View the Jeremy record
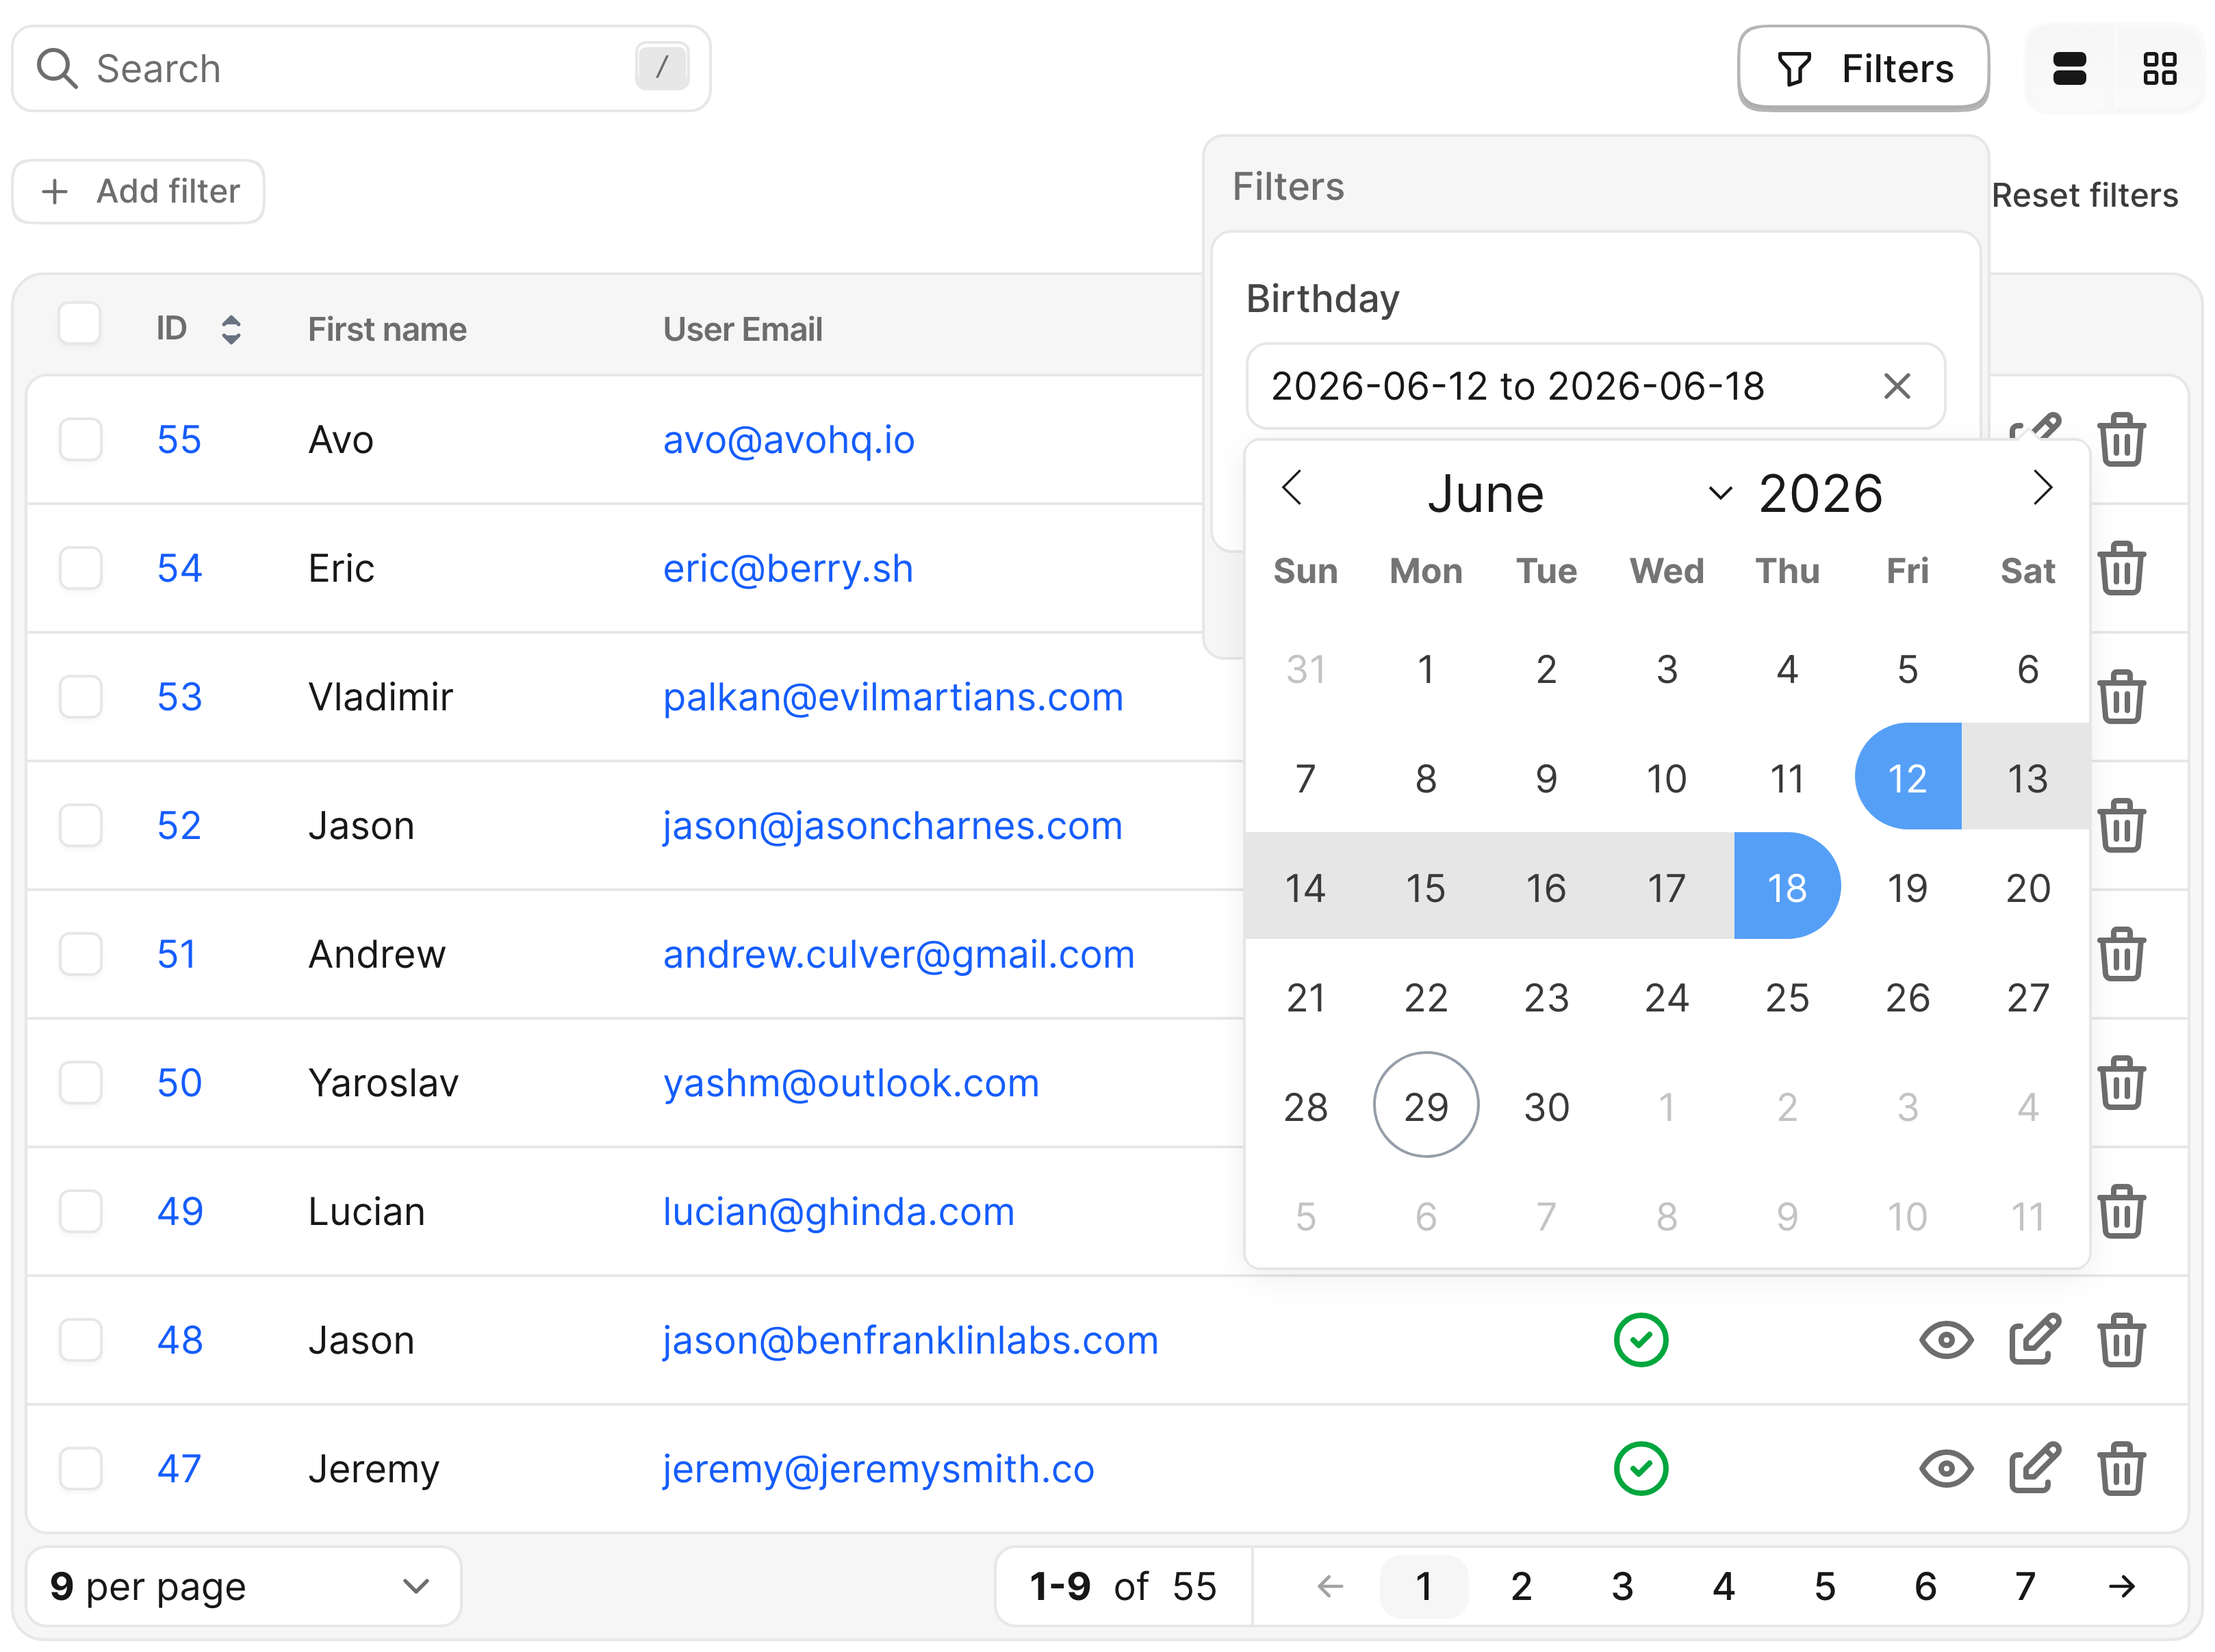This screenshot has height=1652, width=2215. [x=1946, y=1469]
